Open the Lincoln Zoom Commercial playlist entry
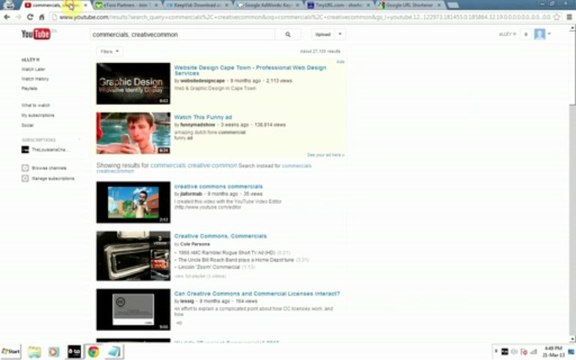 (209, 267)
